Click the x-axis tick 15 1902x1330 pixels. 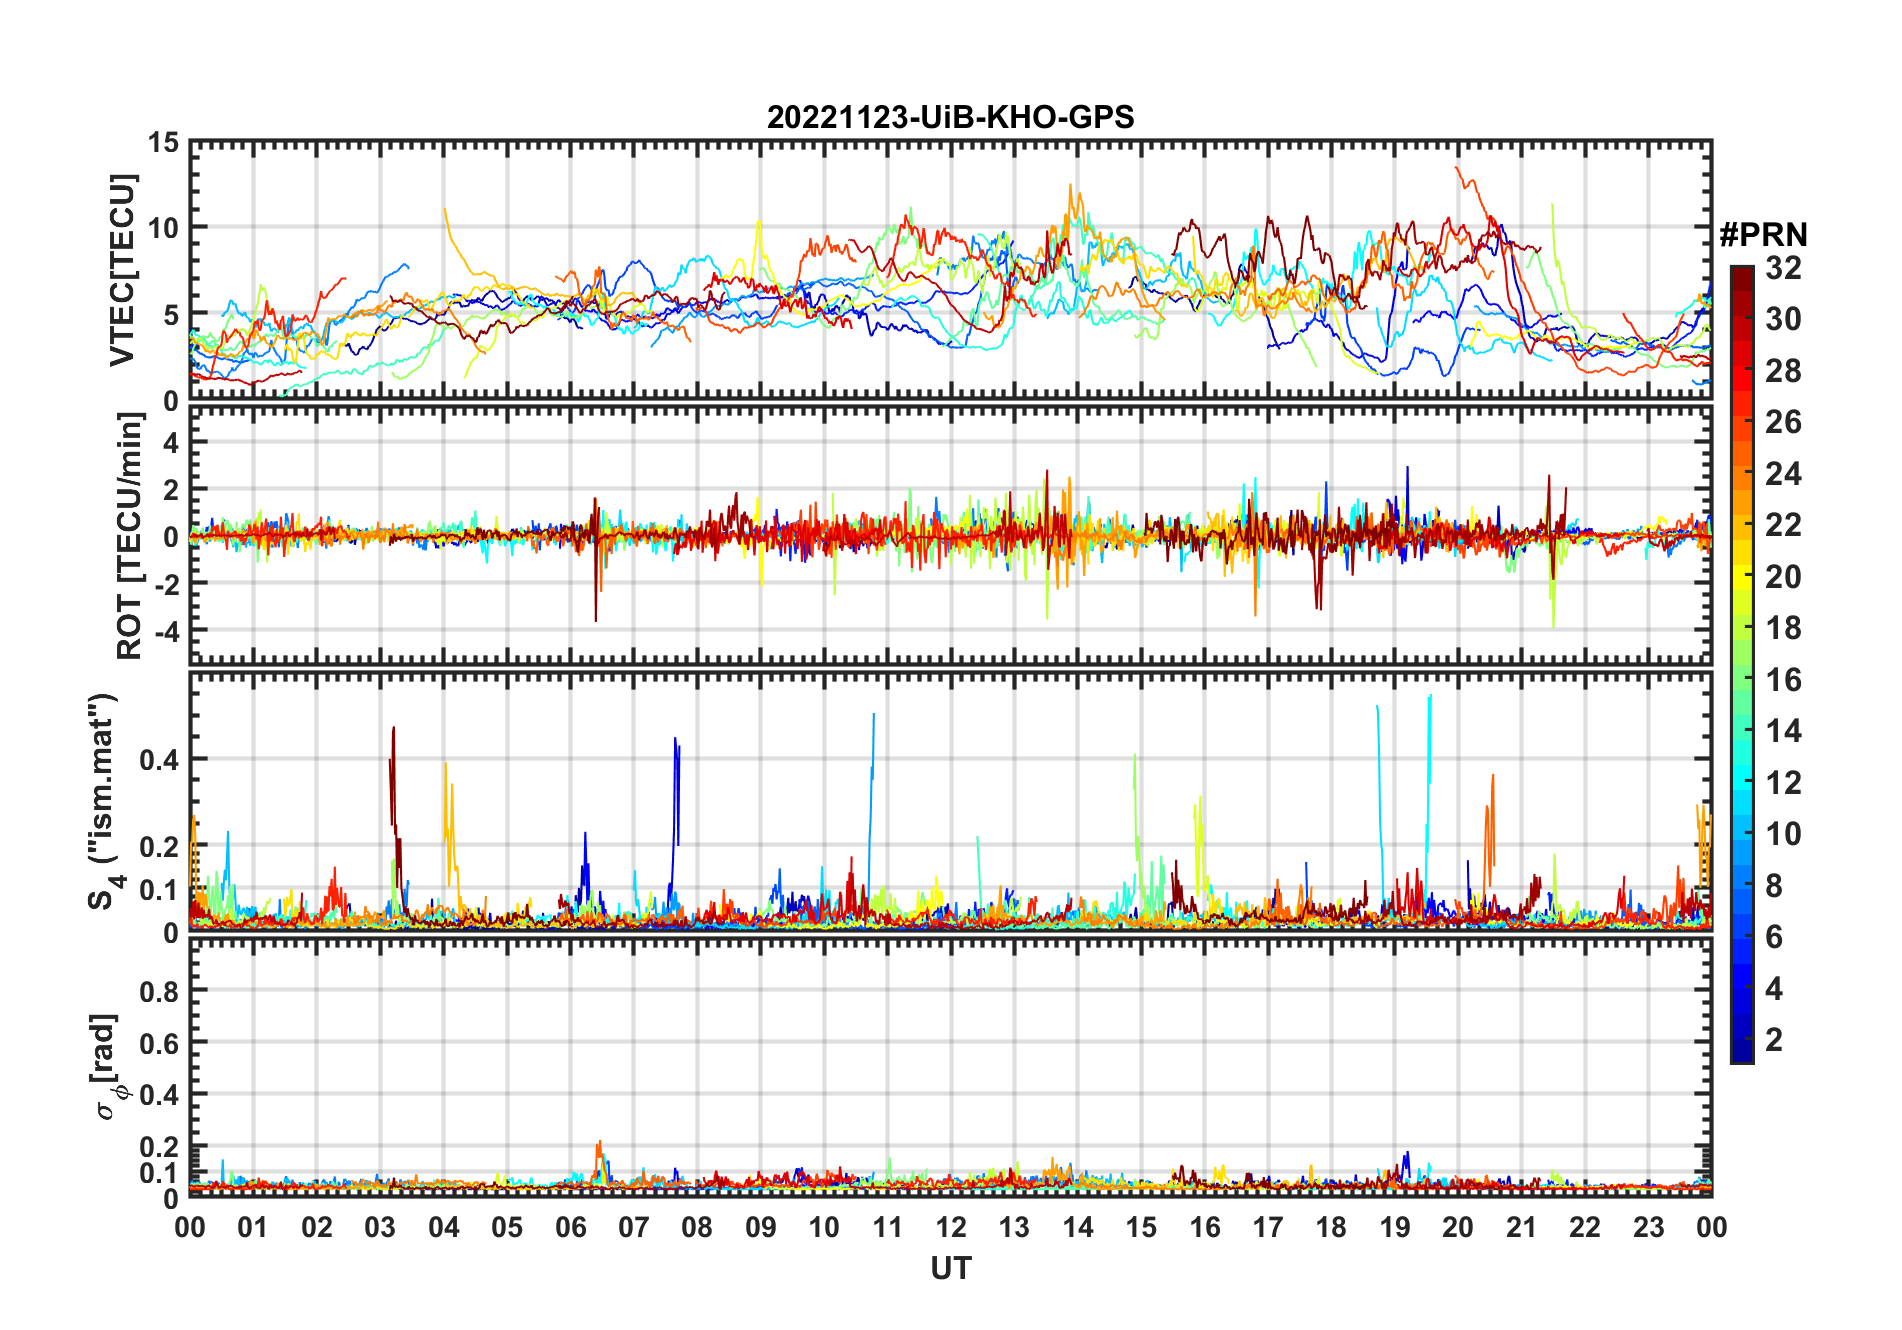(x=1141, y=1227)
